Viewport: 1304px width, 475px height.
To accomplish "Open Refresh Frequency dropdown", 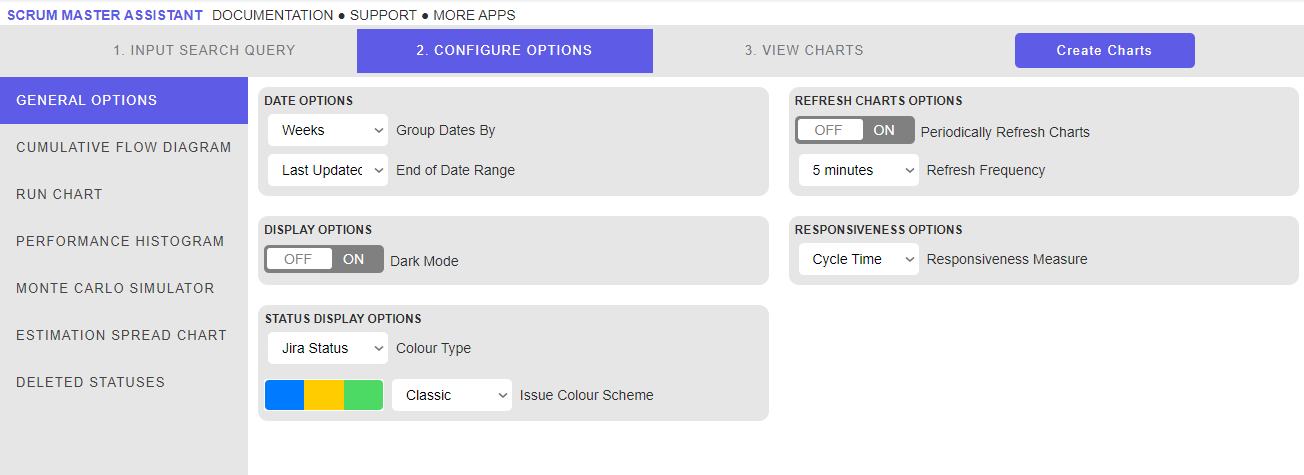I will click(x=858, y=170).
